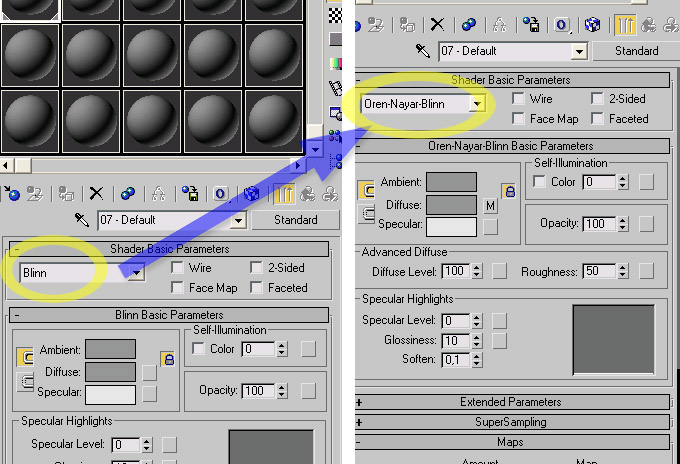This screenshot has height=464, width=680.
Task: Click Get Material icon in left panel toolbar
Action: (x=12, y=193)
